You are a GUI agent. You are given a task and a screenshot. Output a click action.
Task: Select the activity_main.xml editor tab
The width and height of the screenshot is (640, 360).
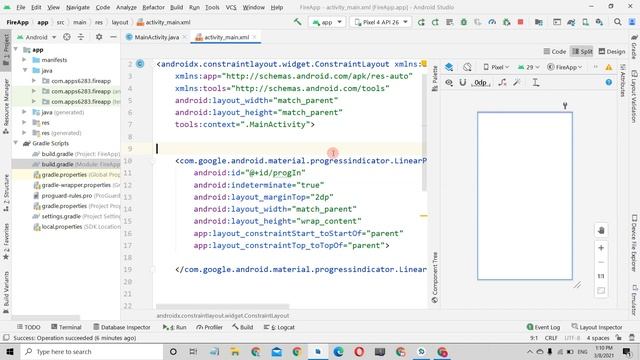point(226,37)
